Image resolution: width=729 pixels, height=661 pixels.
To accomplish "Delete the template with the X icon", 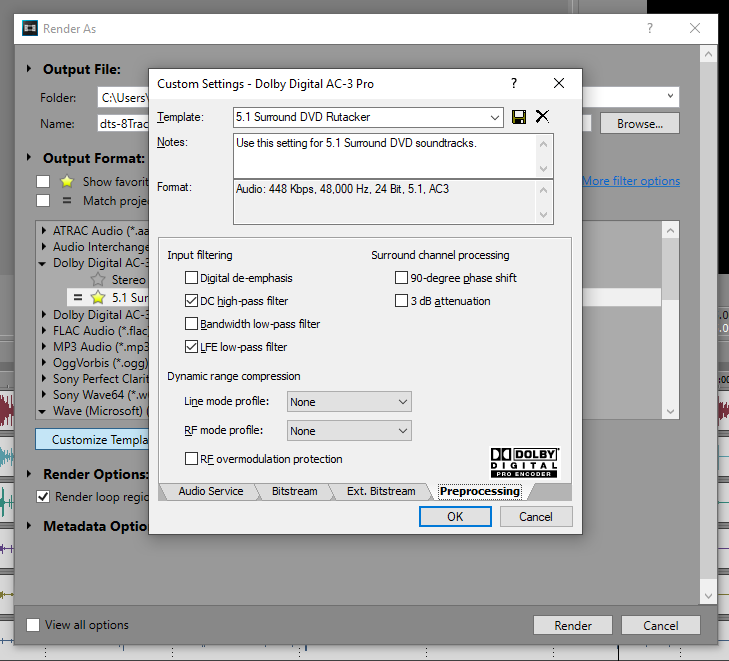I will (x=542, y=116).
